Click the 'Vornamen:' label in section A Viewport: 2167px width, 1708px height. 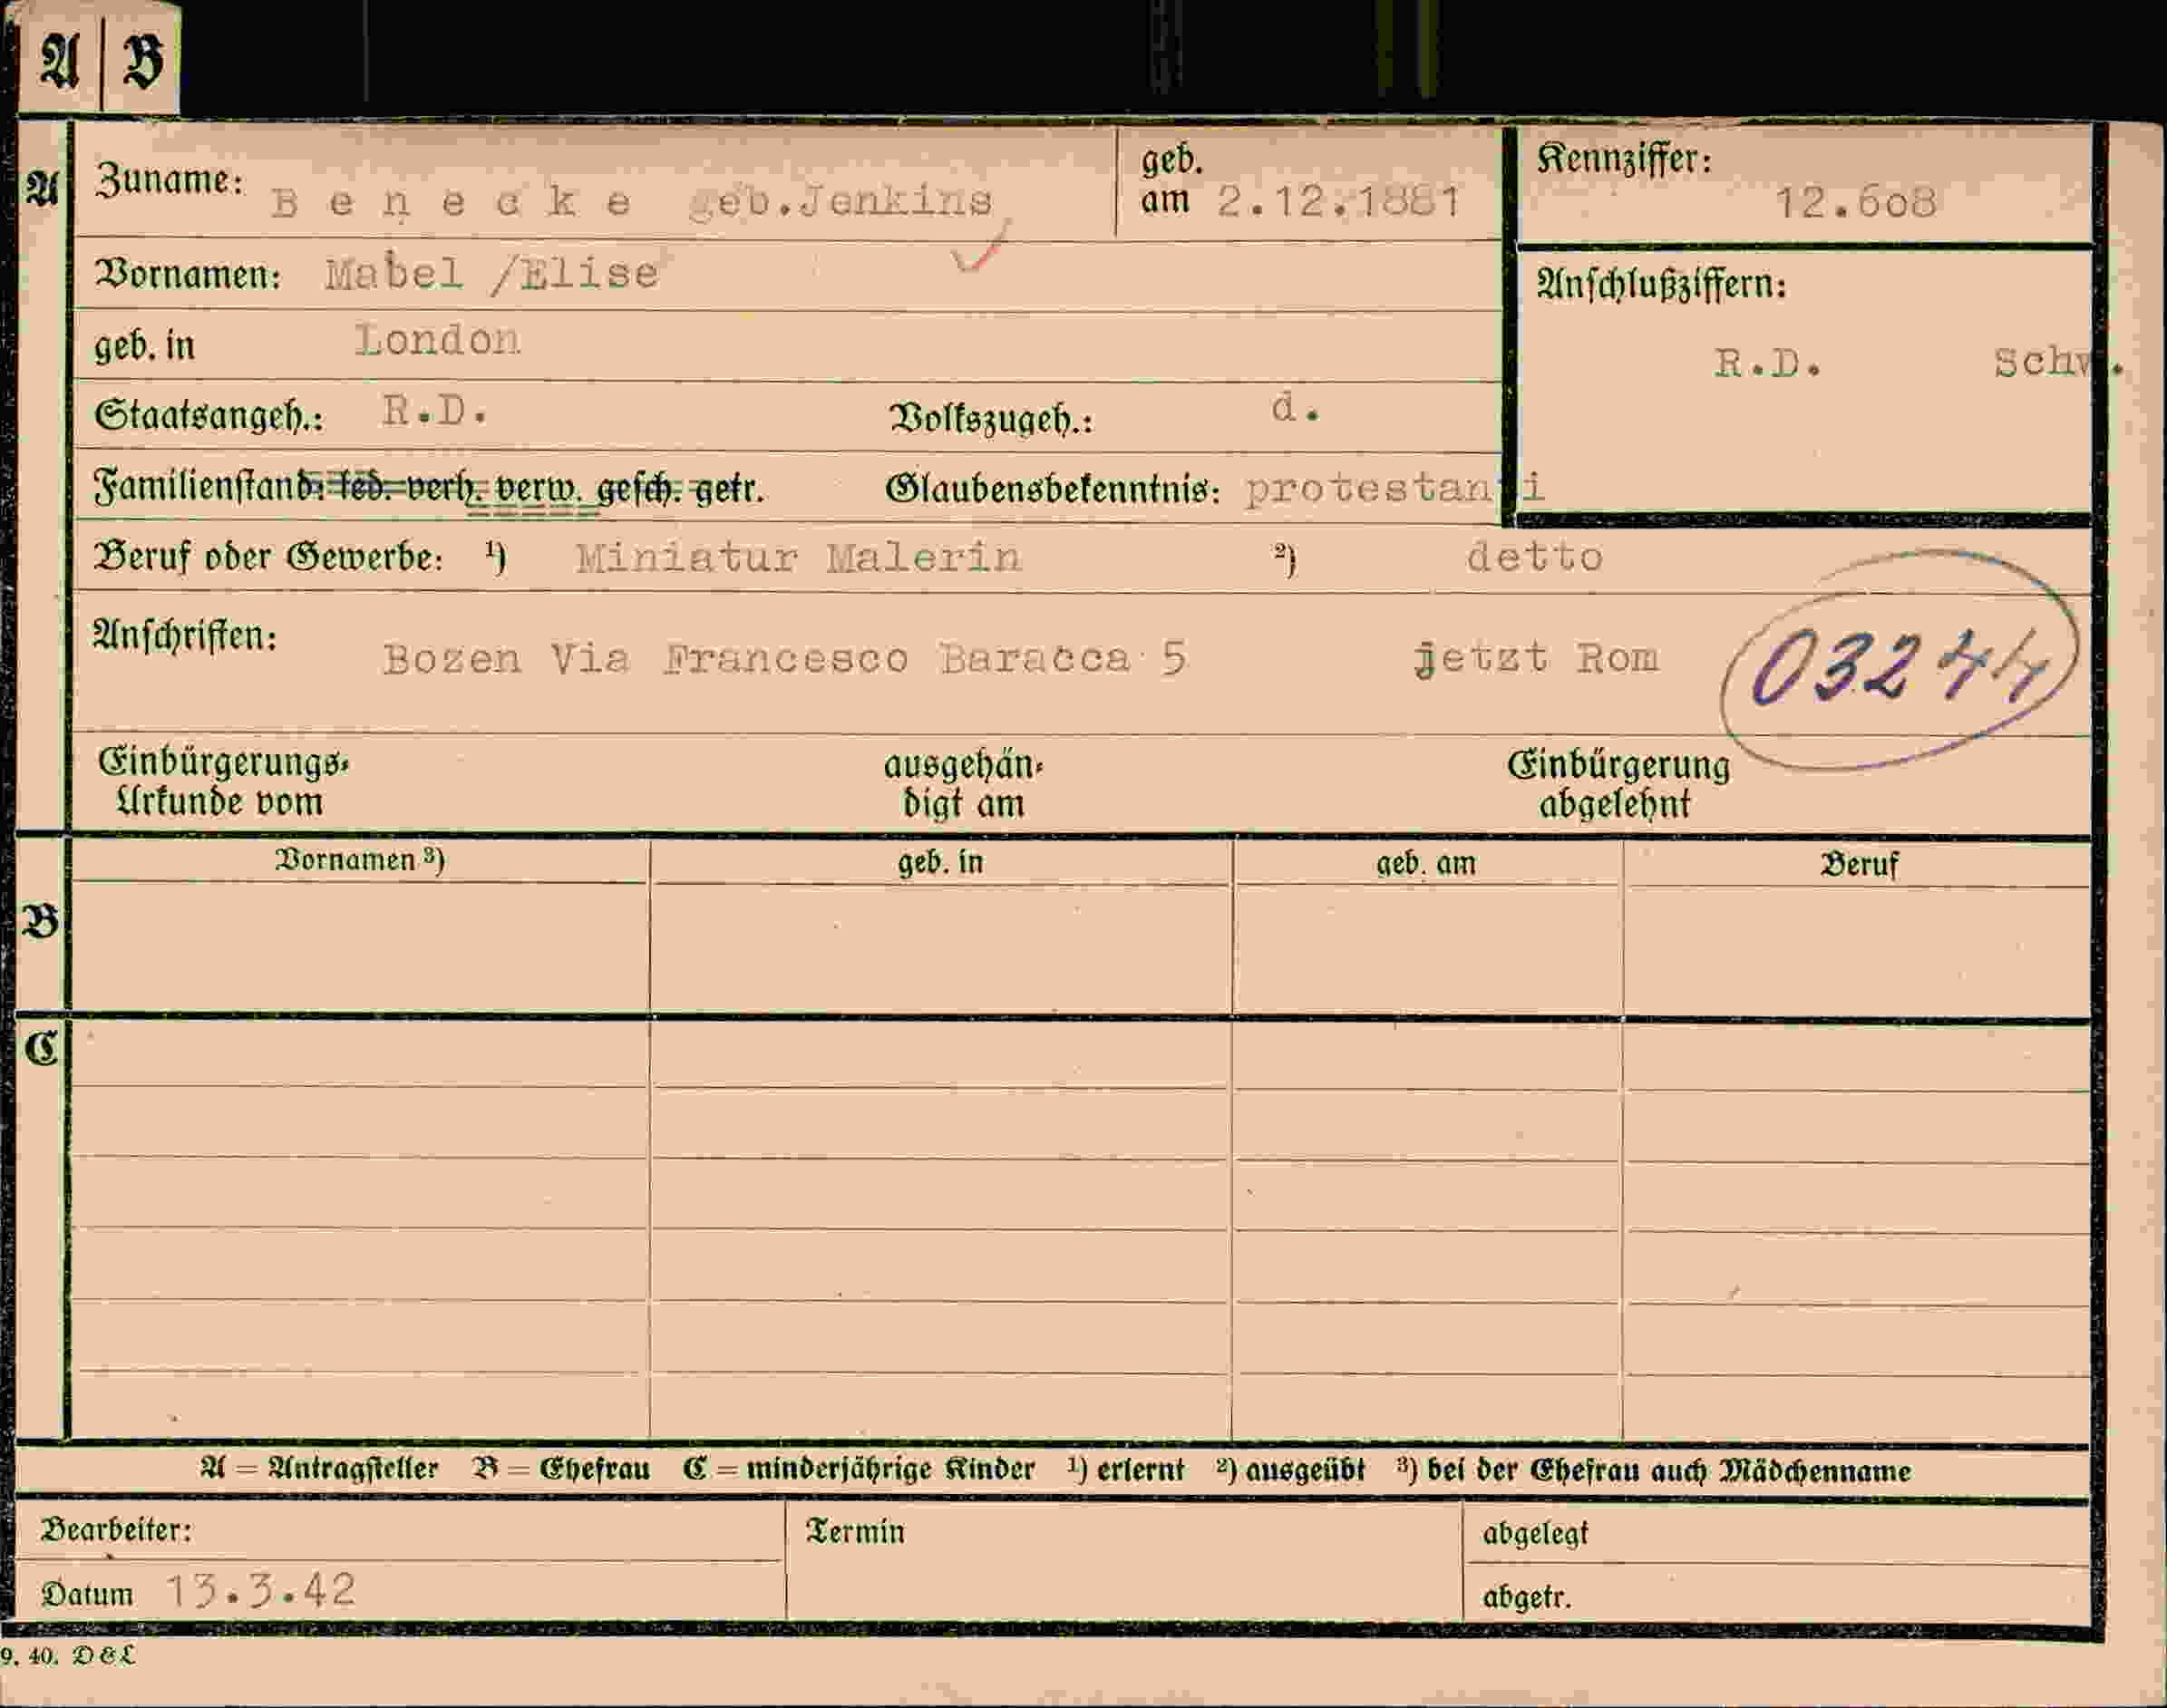click(x=187, y=274)
